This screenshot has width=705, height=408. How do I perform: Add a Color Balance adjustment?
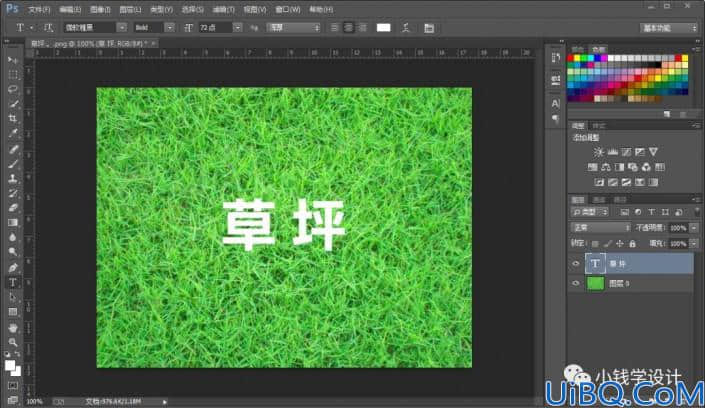(x=606, y=167)
